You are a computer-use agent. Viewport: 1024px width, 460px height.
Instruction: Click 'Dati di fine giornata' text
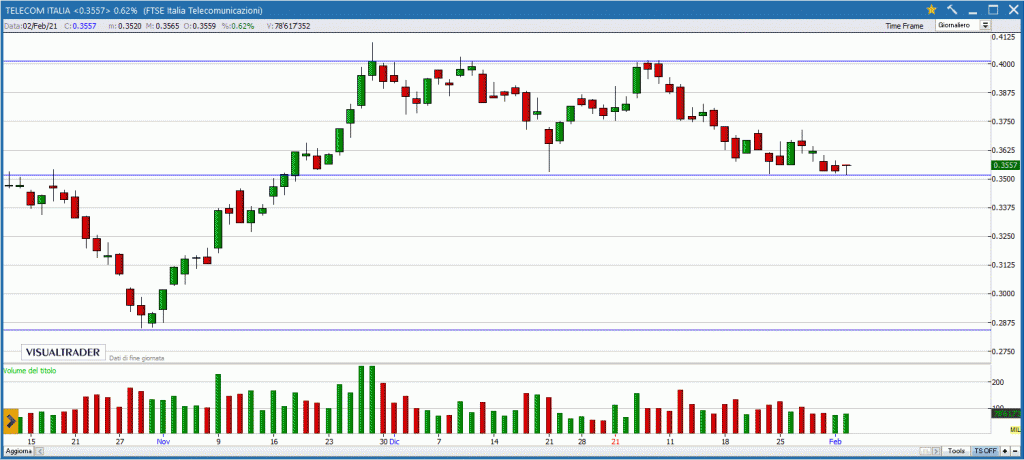[137, 358]
